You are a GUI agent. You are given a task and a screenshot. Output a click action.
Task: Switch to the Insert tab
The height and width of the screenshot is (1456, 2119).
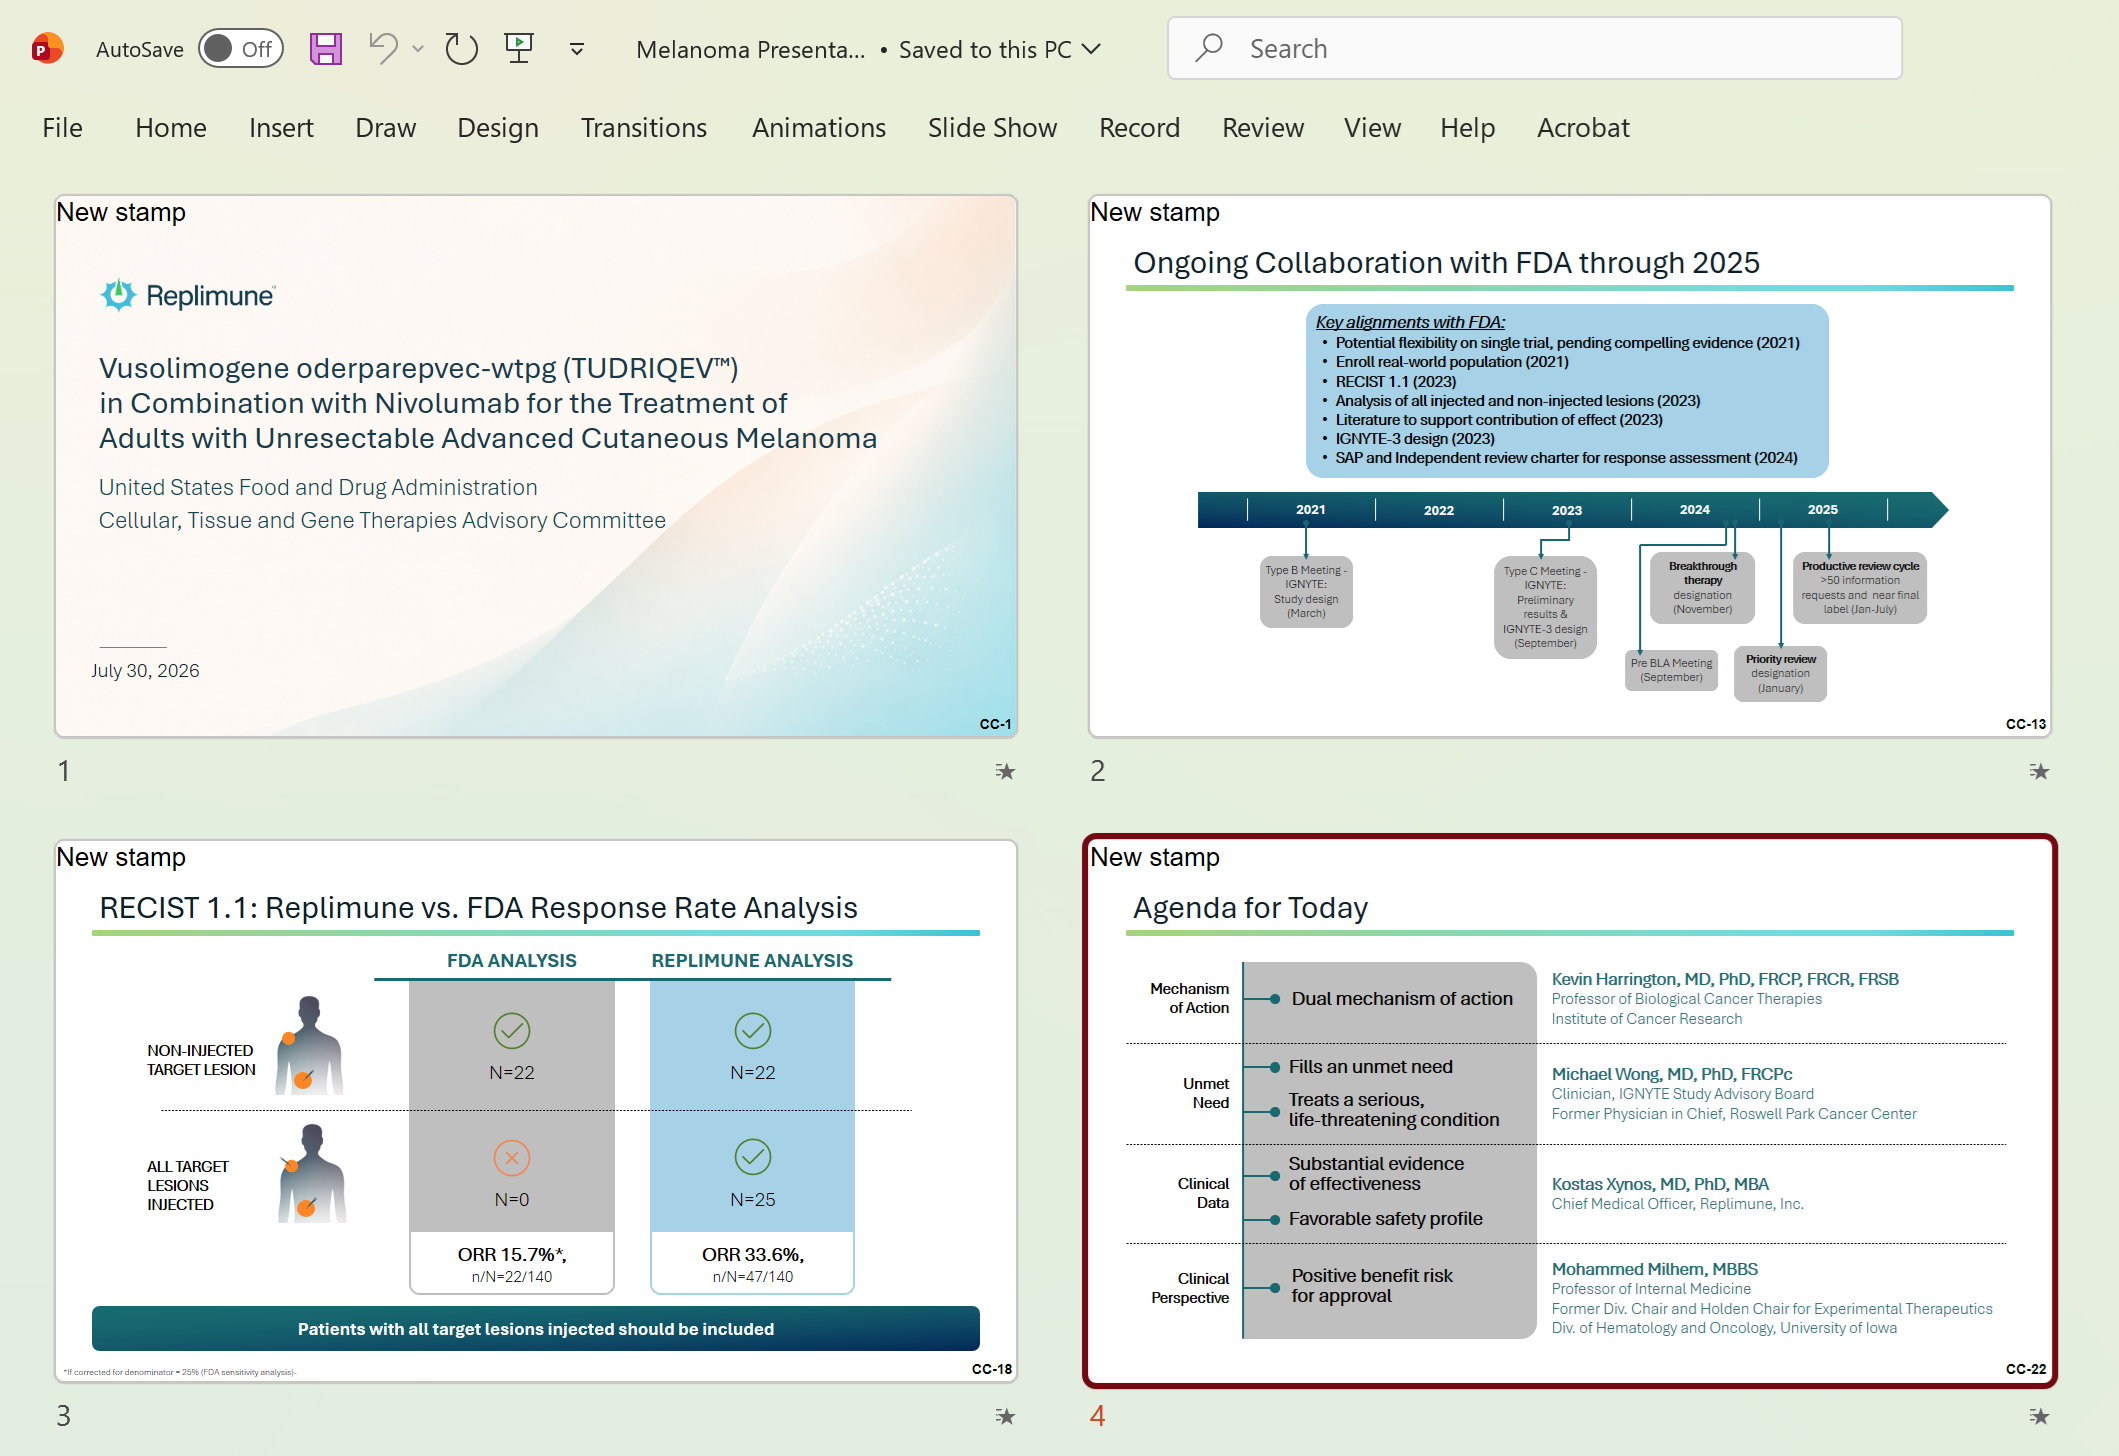(x=281, y=128)
